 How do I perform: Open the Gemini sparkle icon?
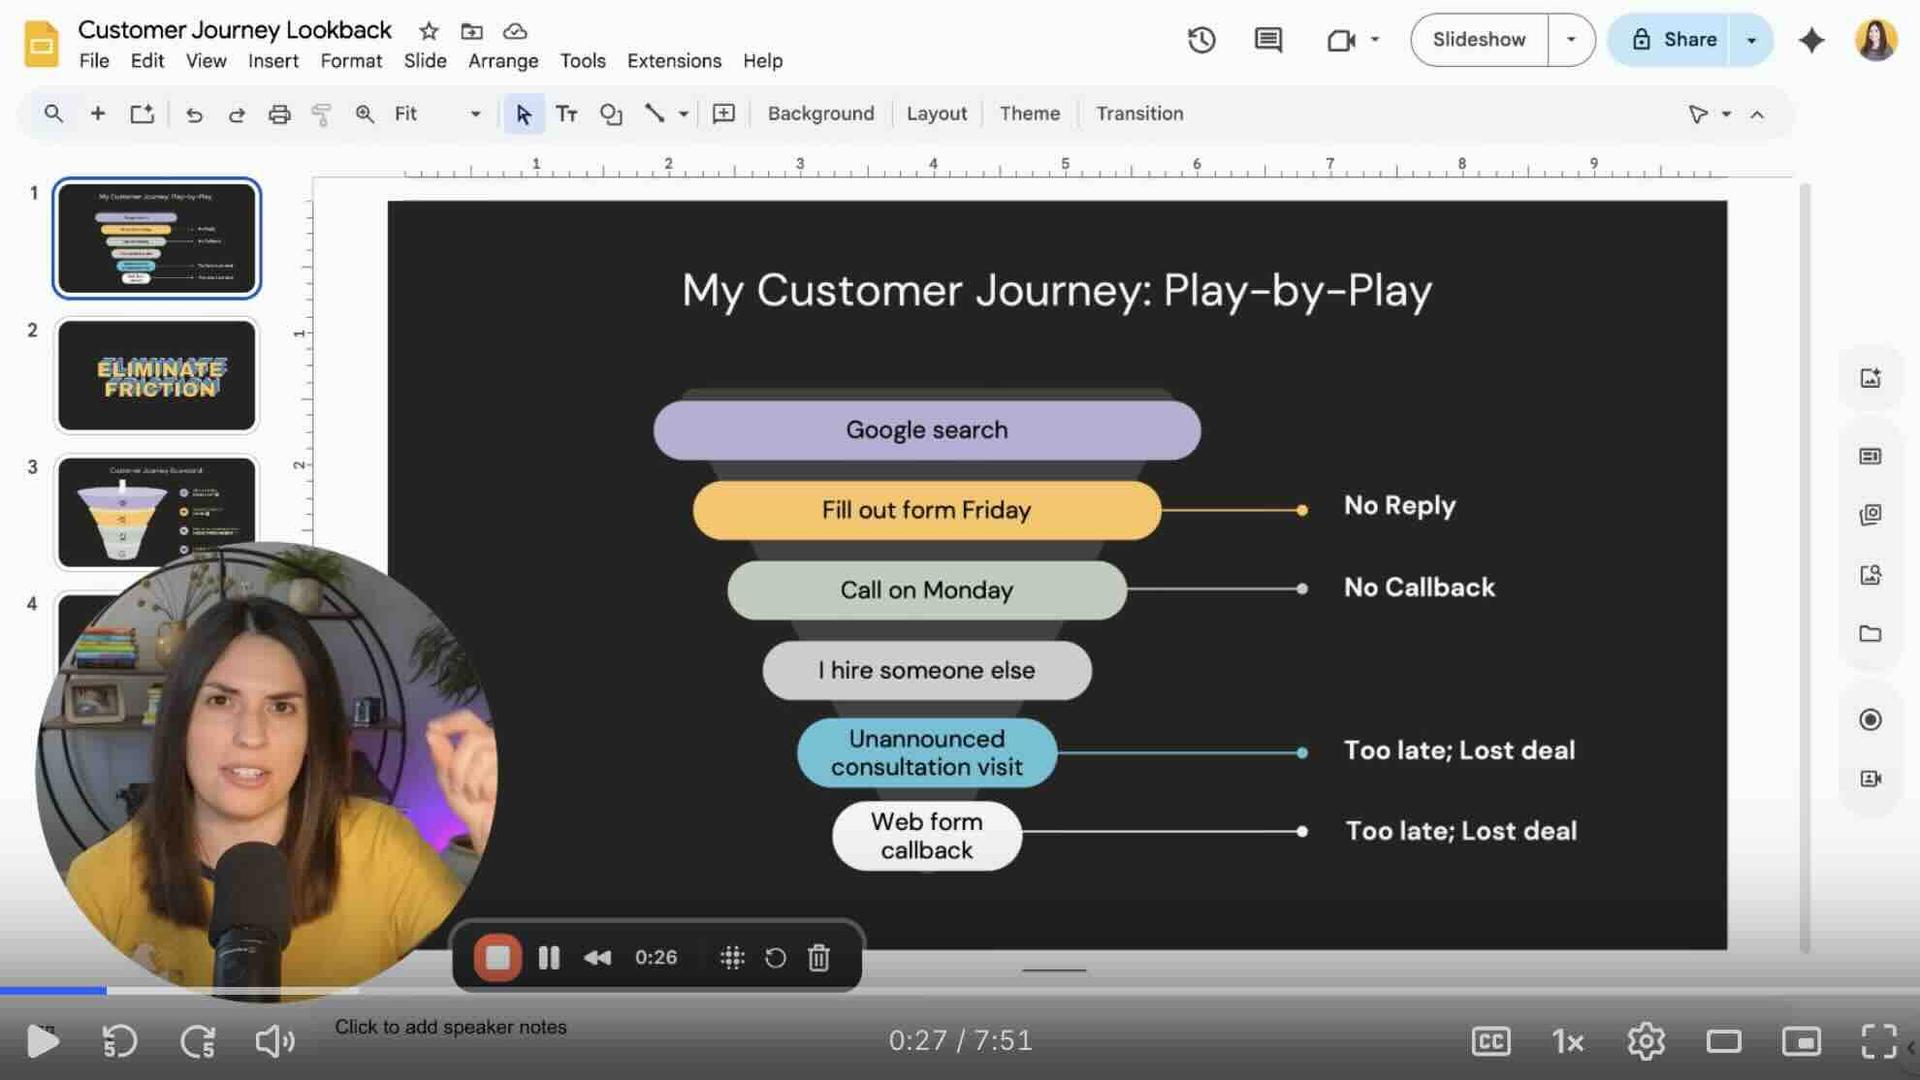click(1811, 40)
